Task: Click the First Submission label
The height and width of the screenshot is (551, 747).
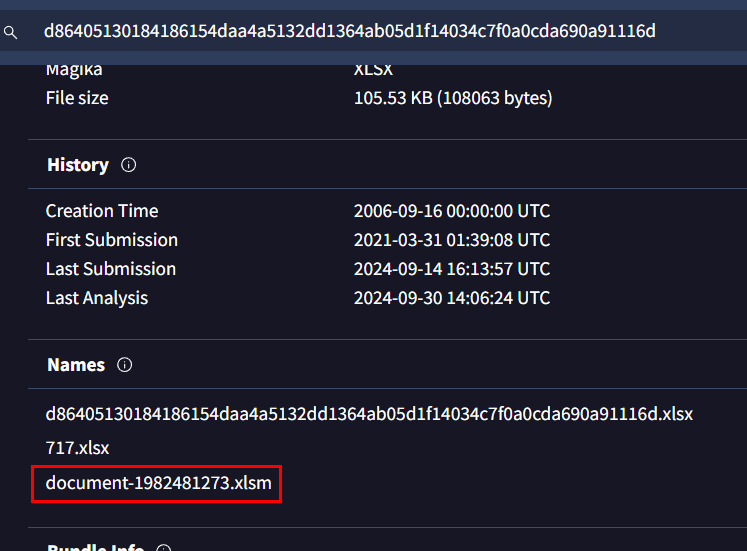Action: pos(112,240)
